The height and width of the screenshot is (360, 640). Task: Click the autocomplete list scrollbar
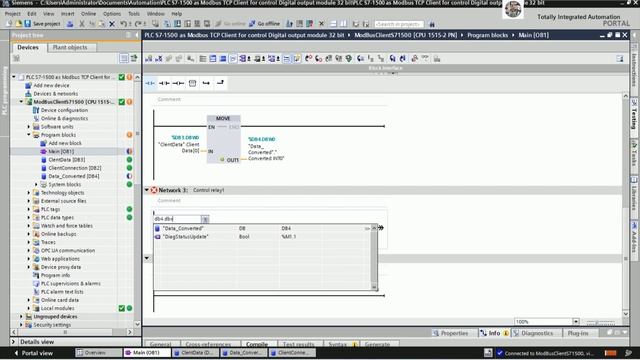coord(374,258)
